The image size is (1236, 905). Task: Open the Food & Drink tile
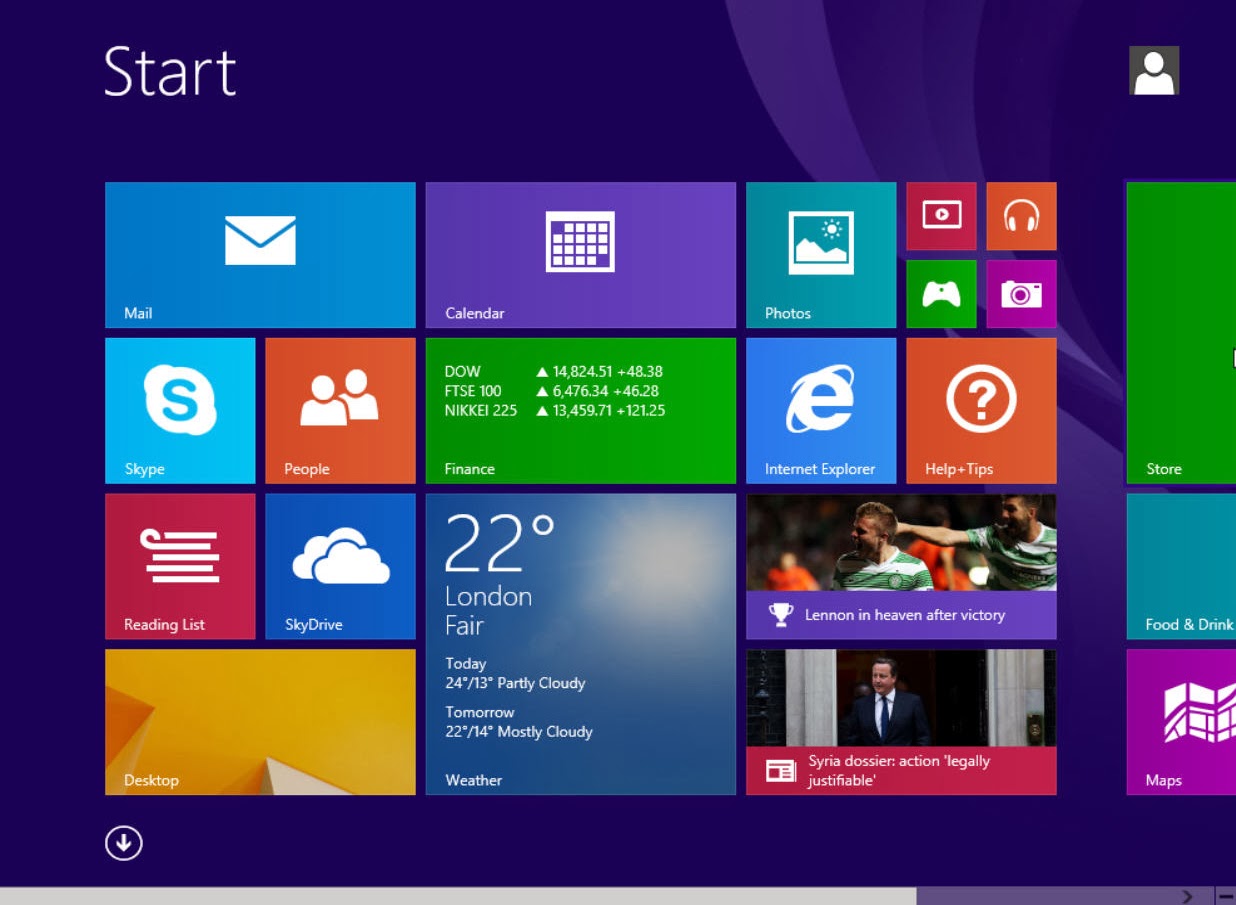pyautogui.click(x=1181, y=566)
